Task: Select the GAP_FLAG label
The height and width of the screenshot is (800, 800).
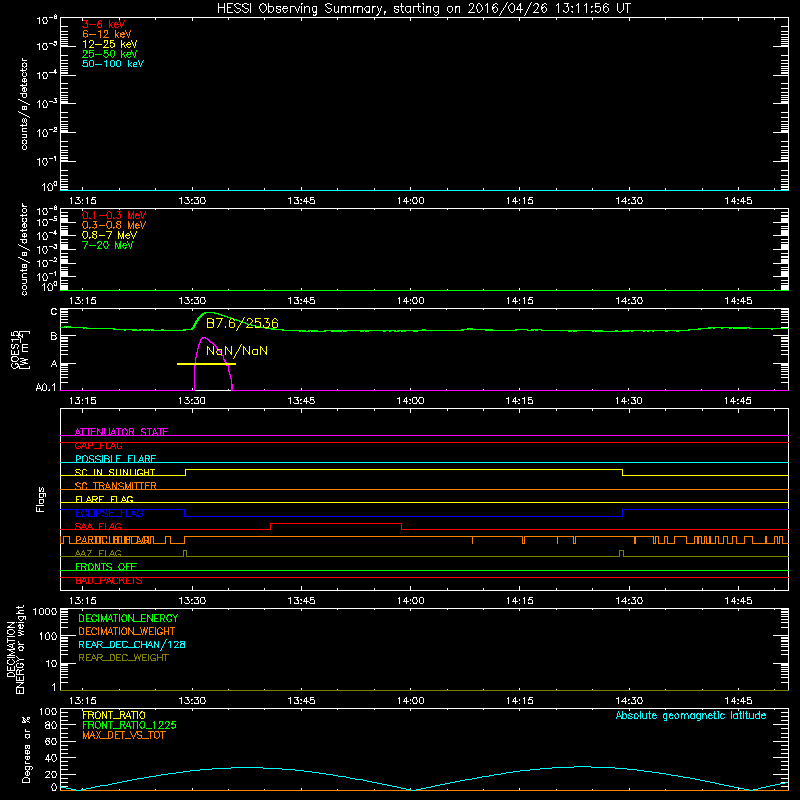Action: [x=98, y=445]
